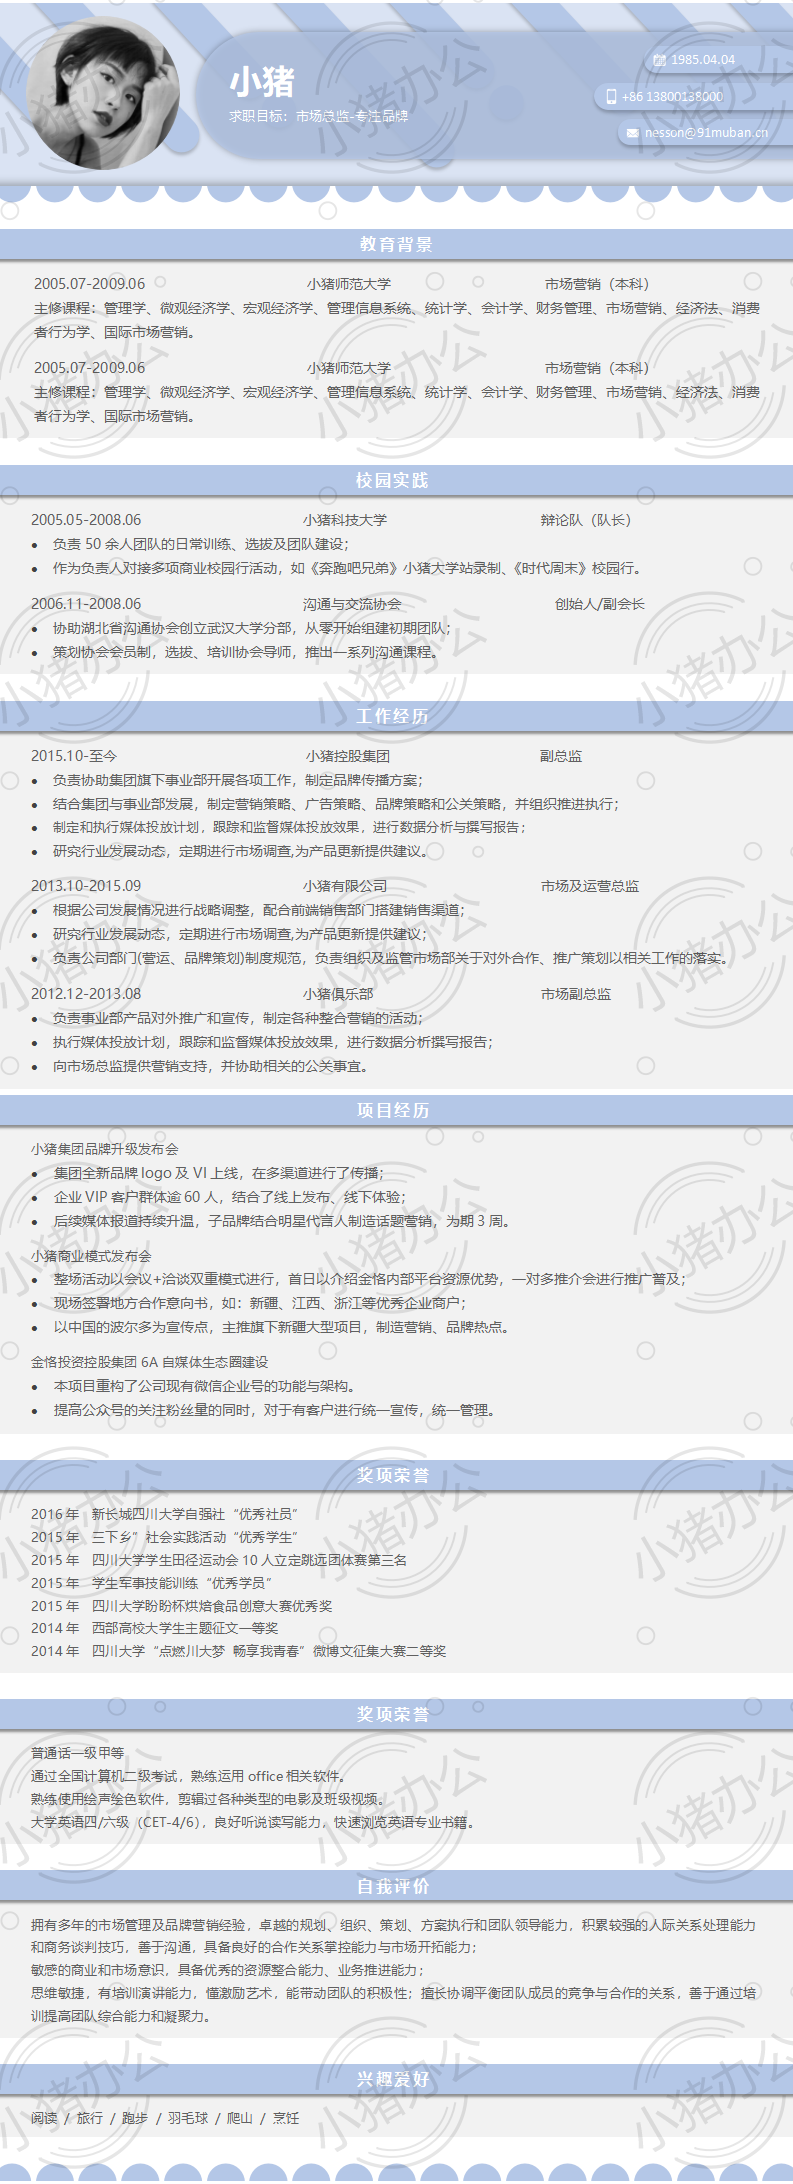The image size is (793, 2184).
Task: Select the 副总监 title beside 小猪控股集团
Action: click(561, 756)
